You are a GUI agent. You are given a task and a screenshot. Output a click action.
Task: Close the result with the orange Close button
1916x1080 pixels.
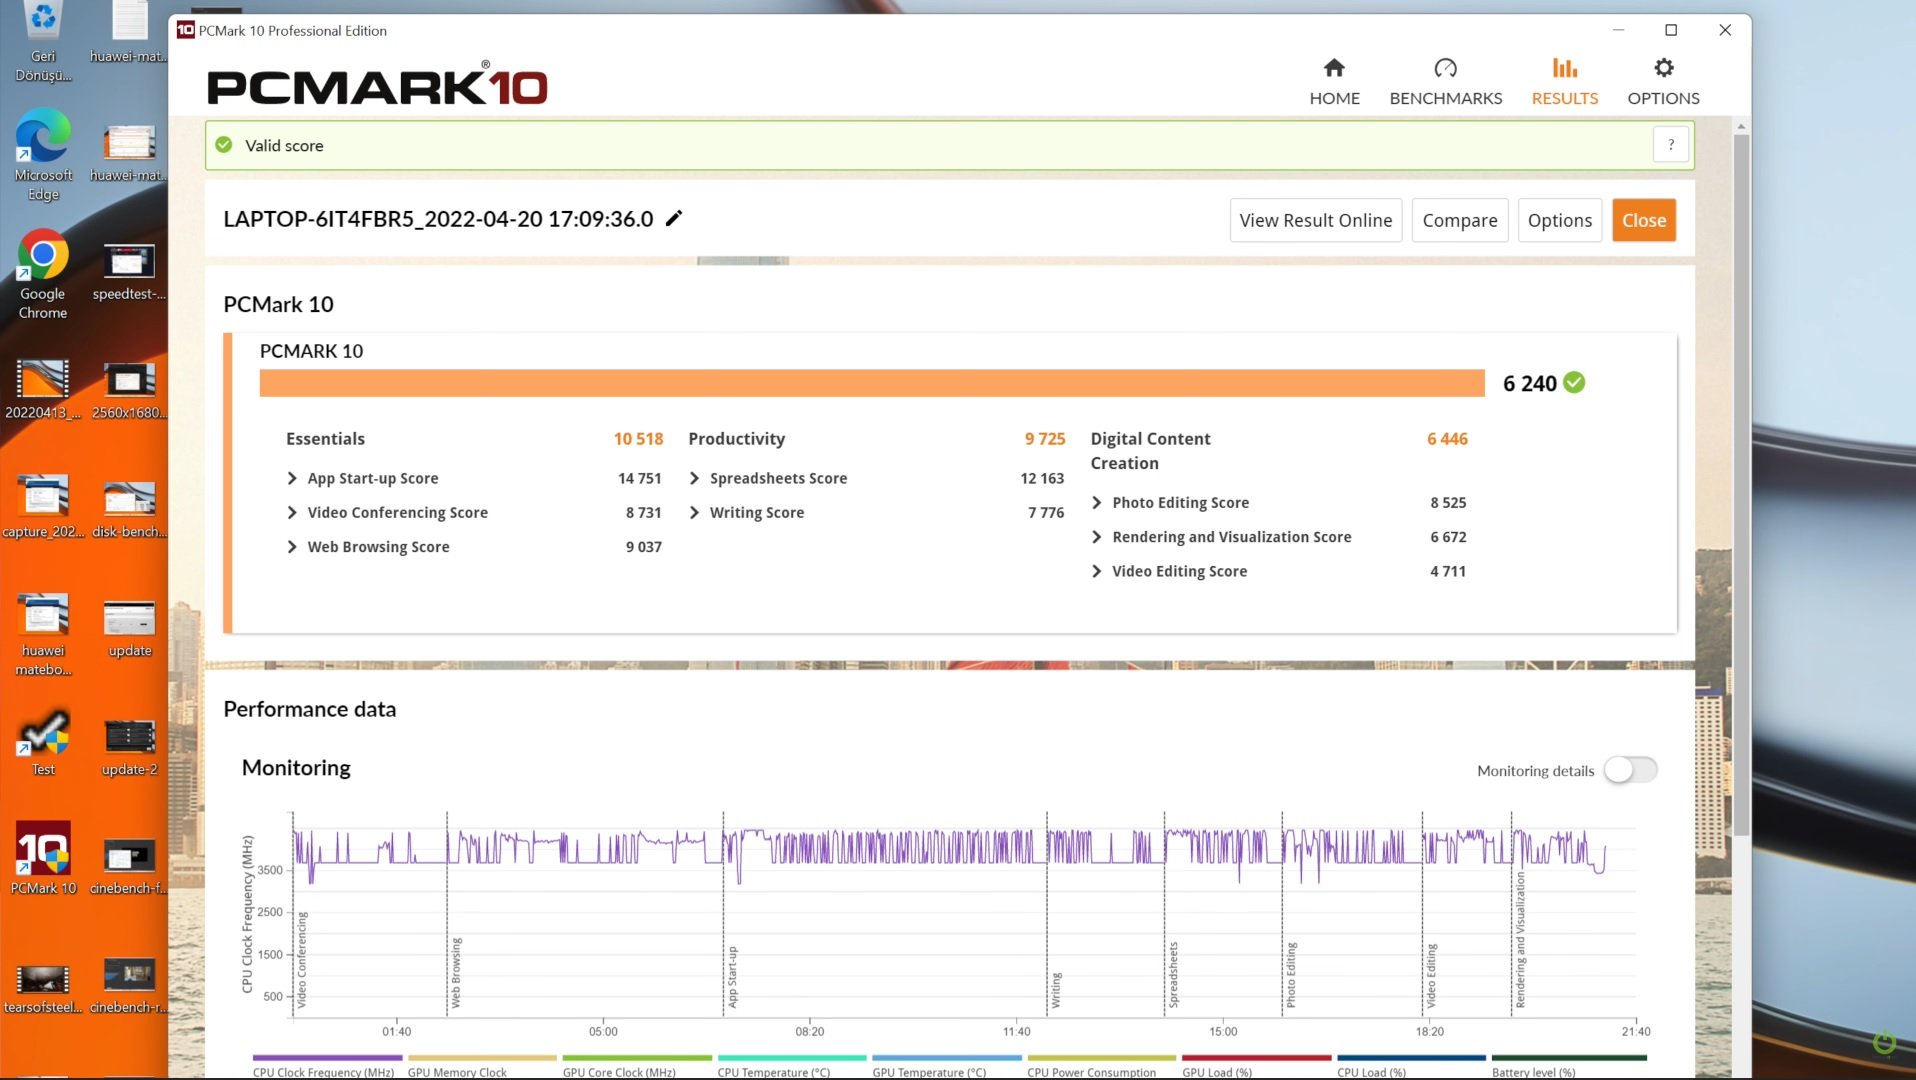click(1643, 220)
